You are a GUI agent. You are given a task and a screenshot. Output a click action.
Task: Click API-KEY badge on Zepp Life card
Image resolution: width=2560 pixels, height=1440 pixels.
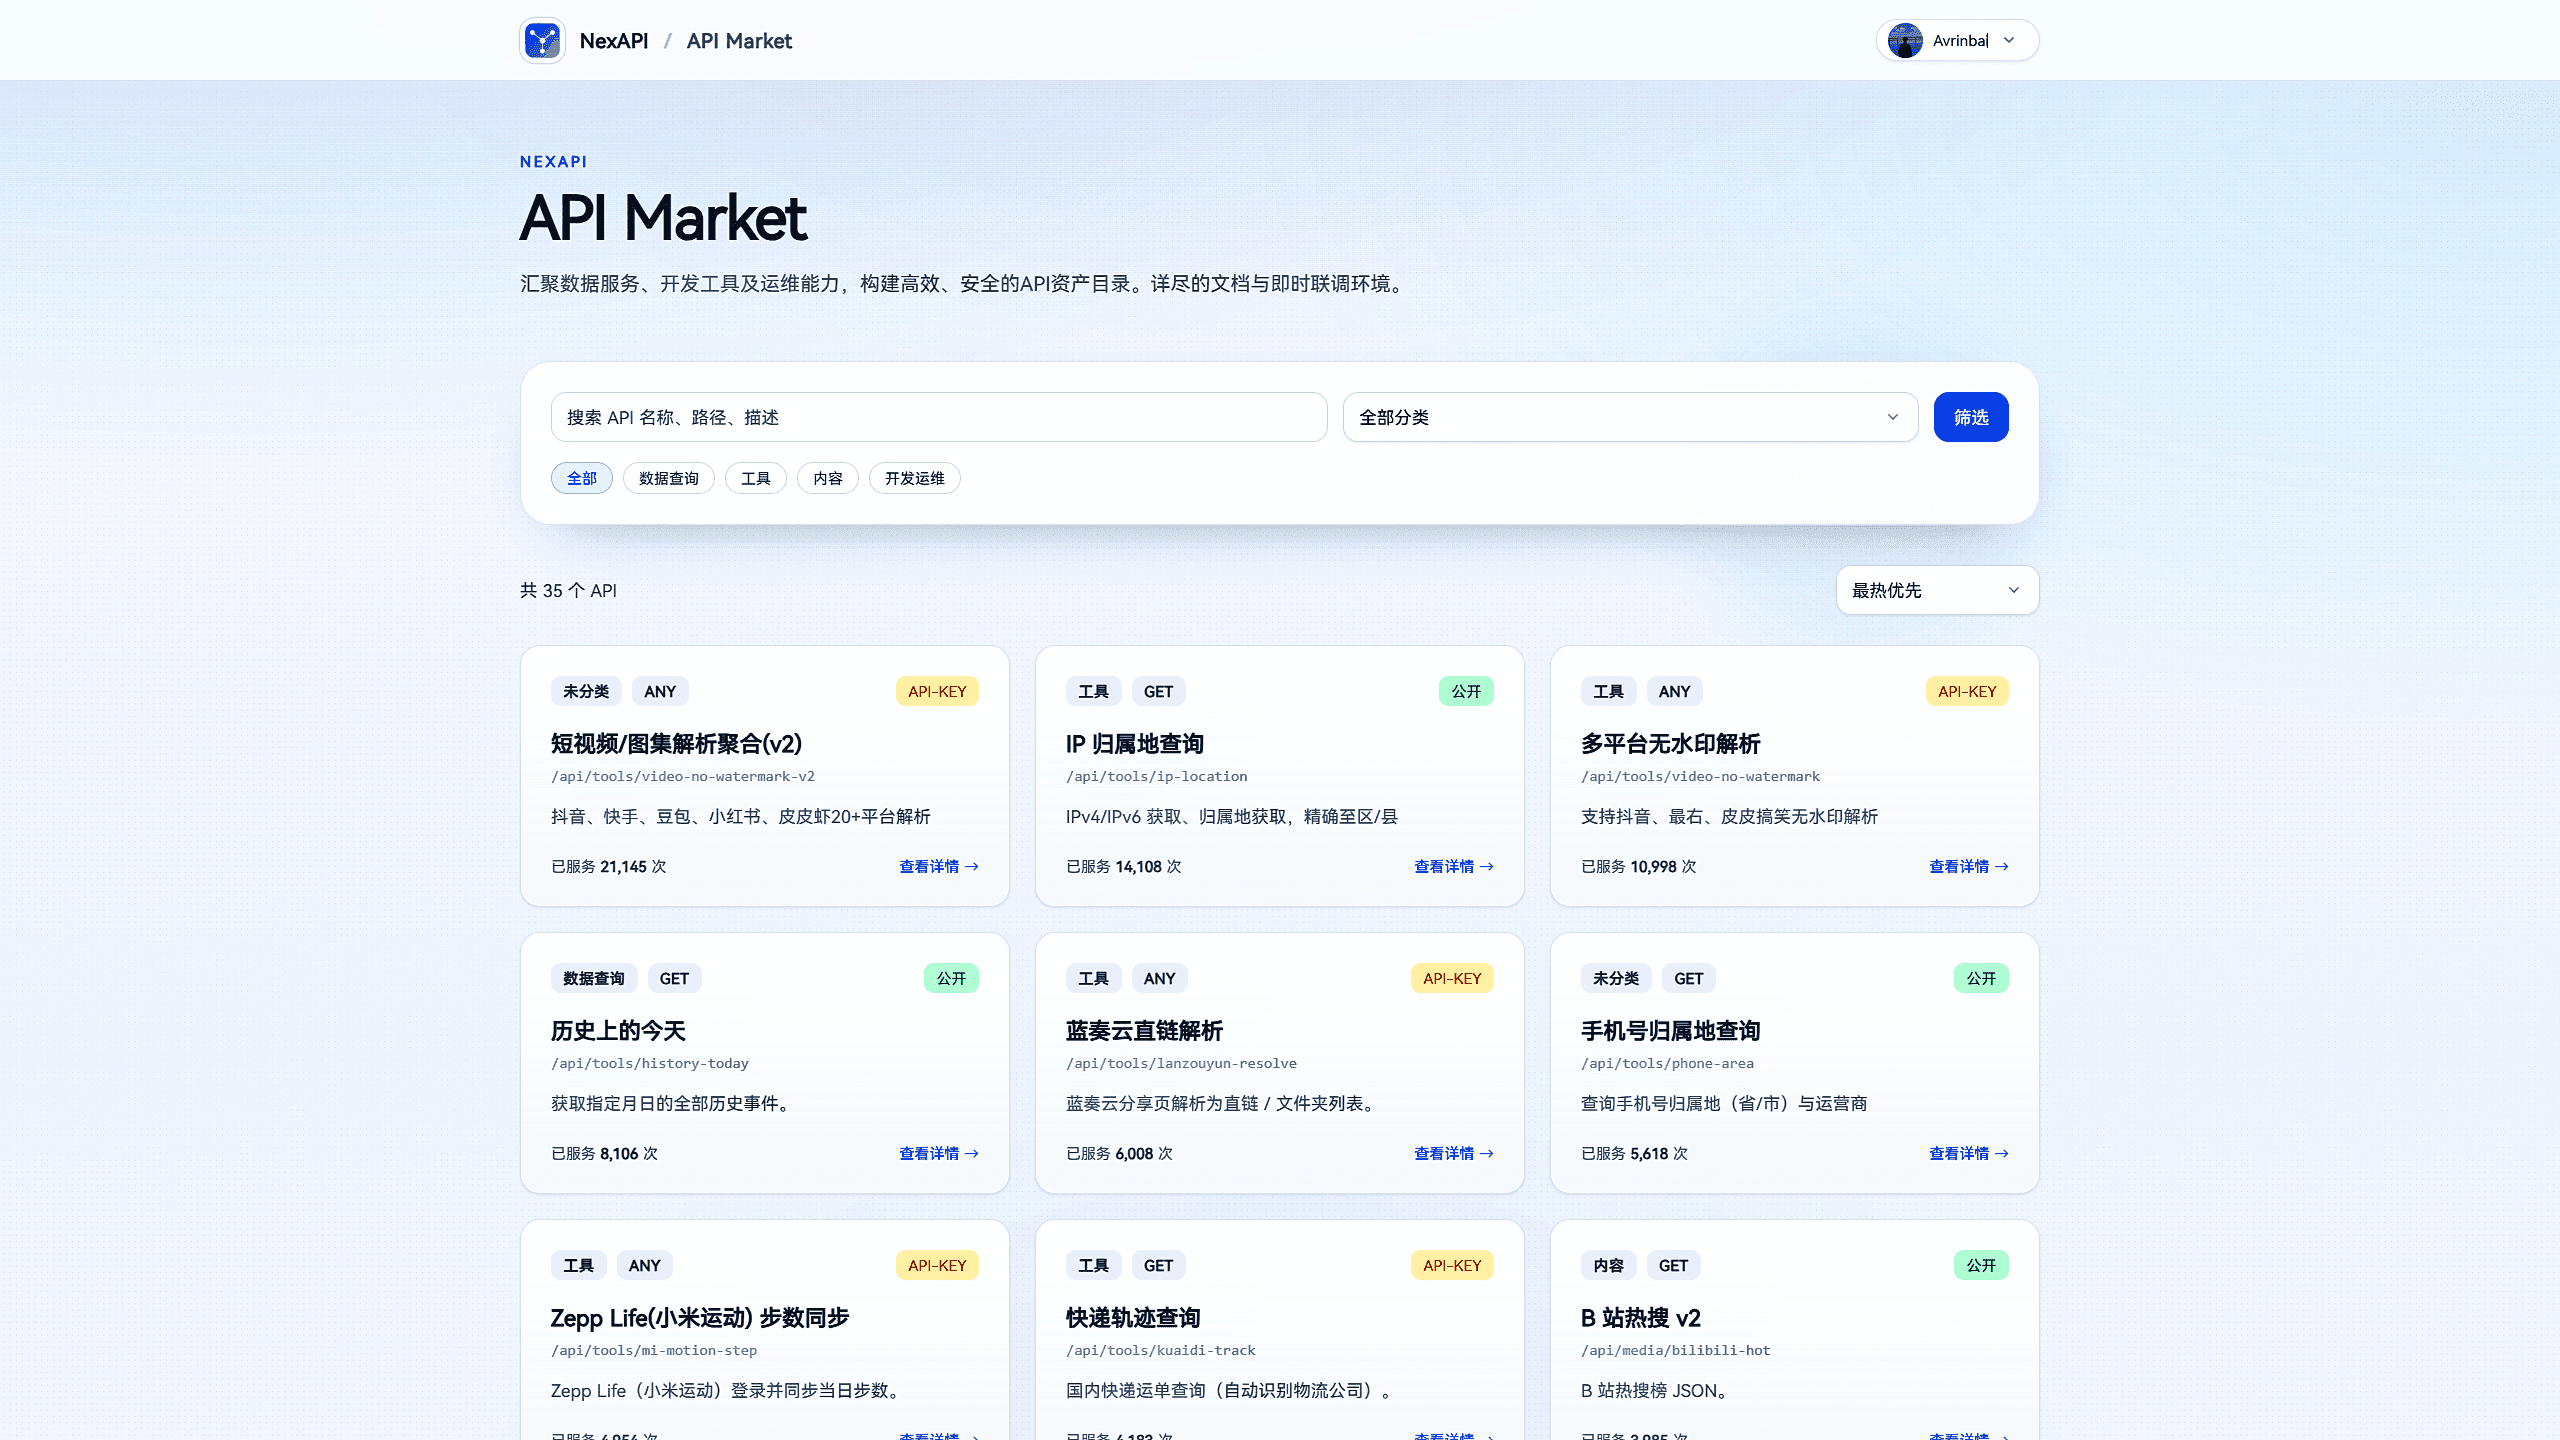(x=936, y=1265)
